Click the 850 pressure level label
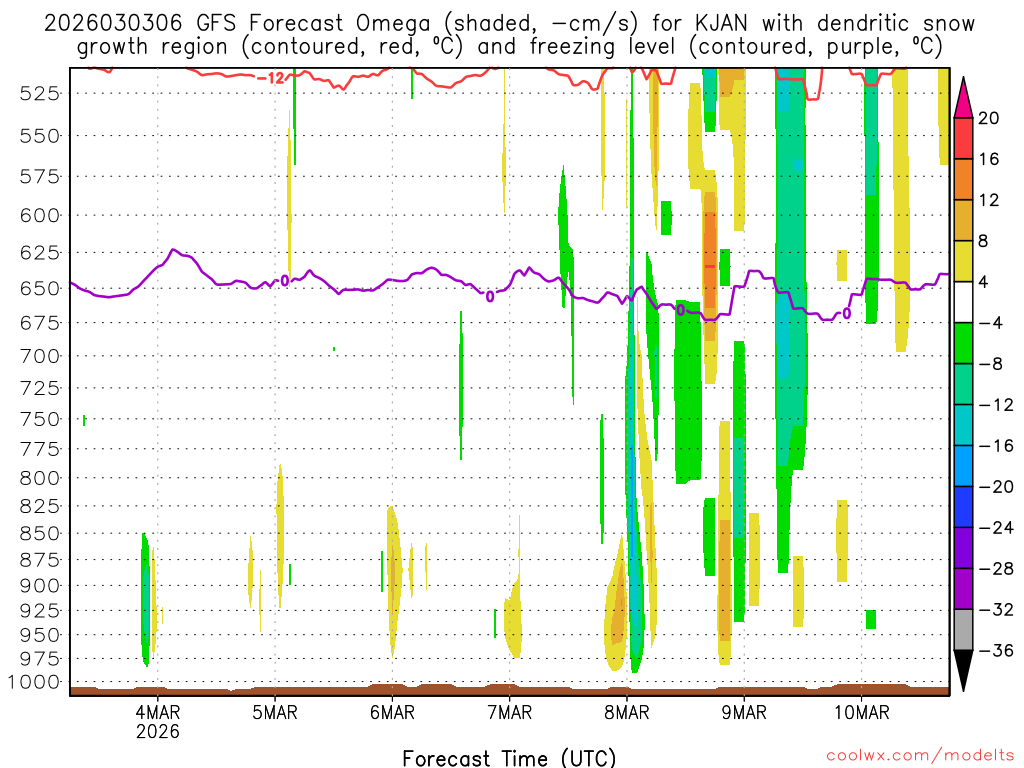Screen dimensions: 1024x768 39,534
